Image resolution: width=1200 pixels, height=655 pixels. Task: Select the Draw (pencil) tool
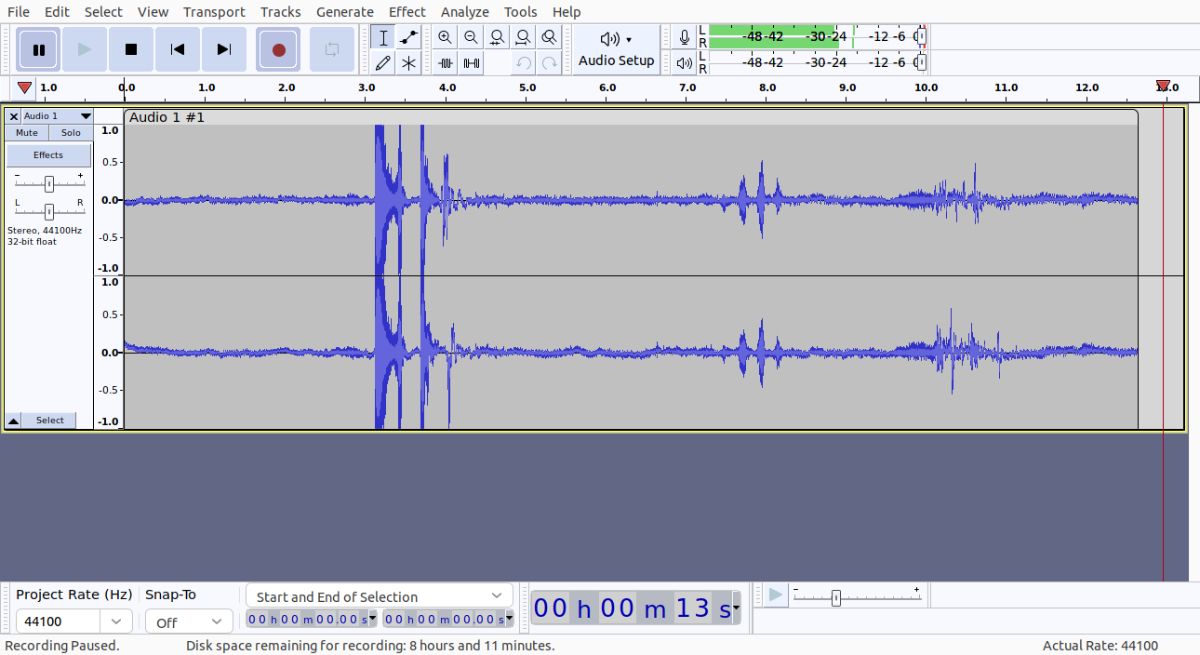click(383, 63)
